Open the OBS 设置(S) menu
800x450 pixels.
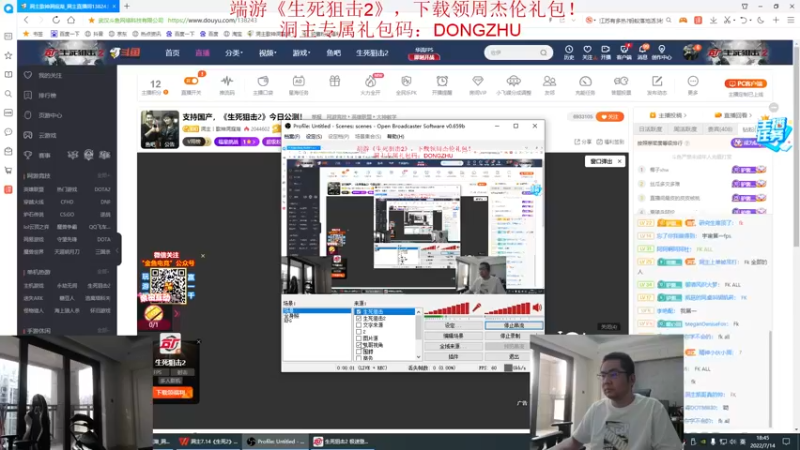(314, 137)
